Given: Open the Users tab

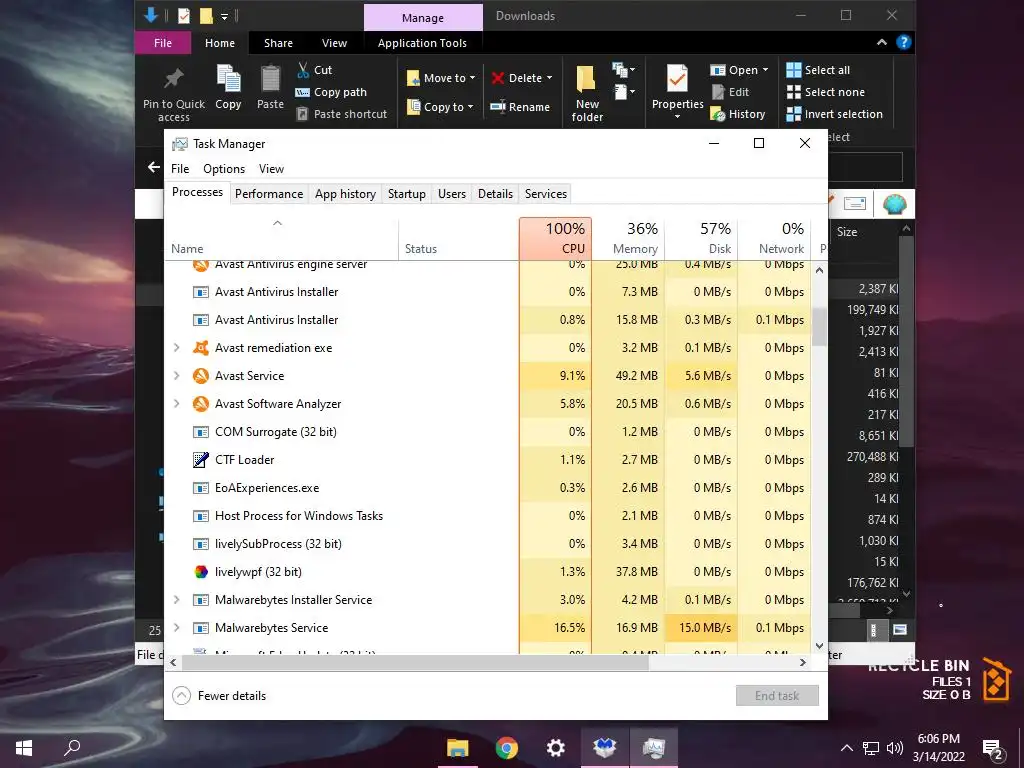Looking at the screenshot, I should coord(452,194).
